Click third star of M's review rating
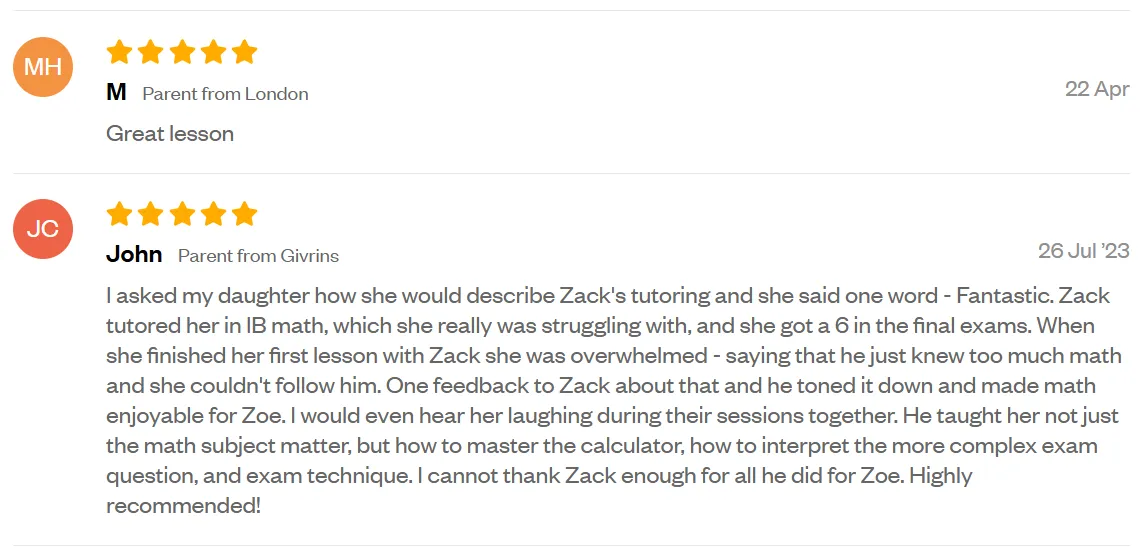This screenshot has height=551, width=1147. [182, 52]
